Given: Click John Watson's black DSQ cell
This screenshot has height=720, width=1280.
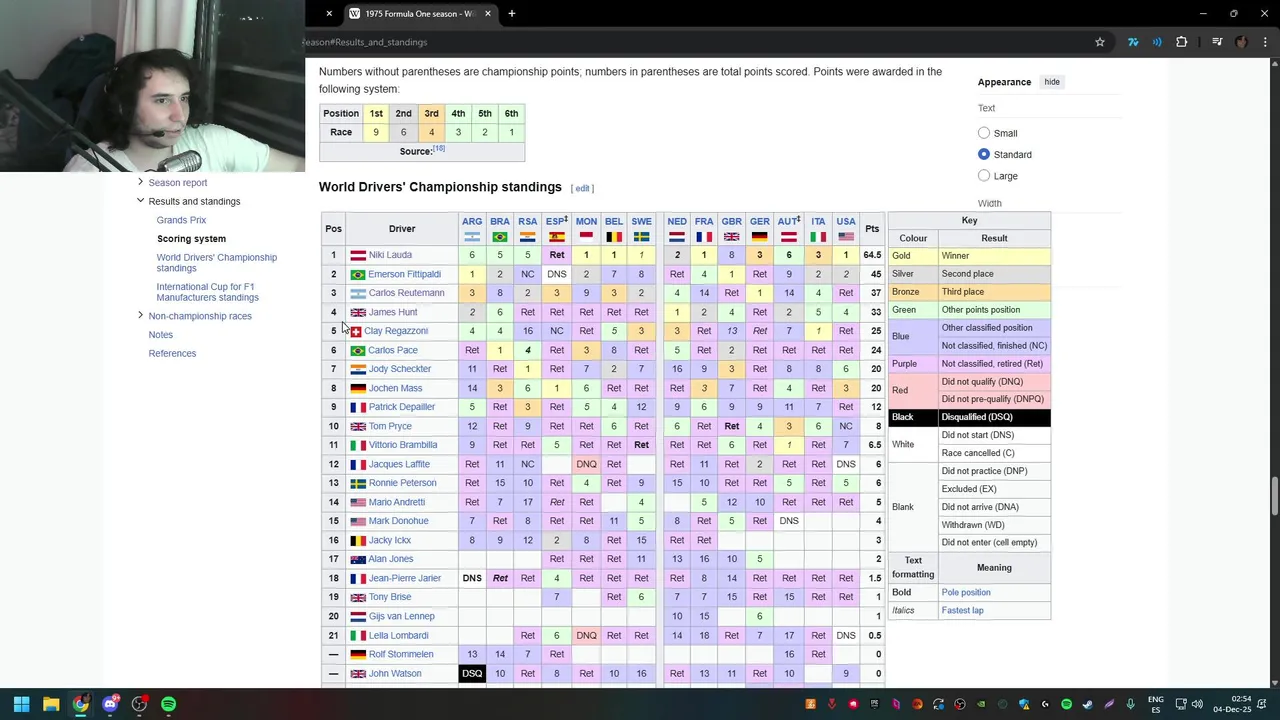Looking at the screenshot, I should pyautogui.click(x=472, y=674).
